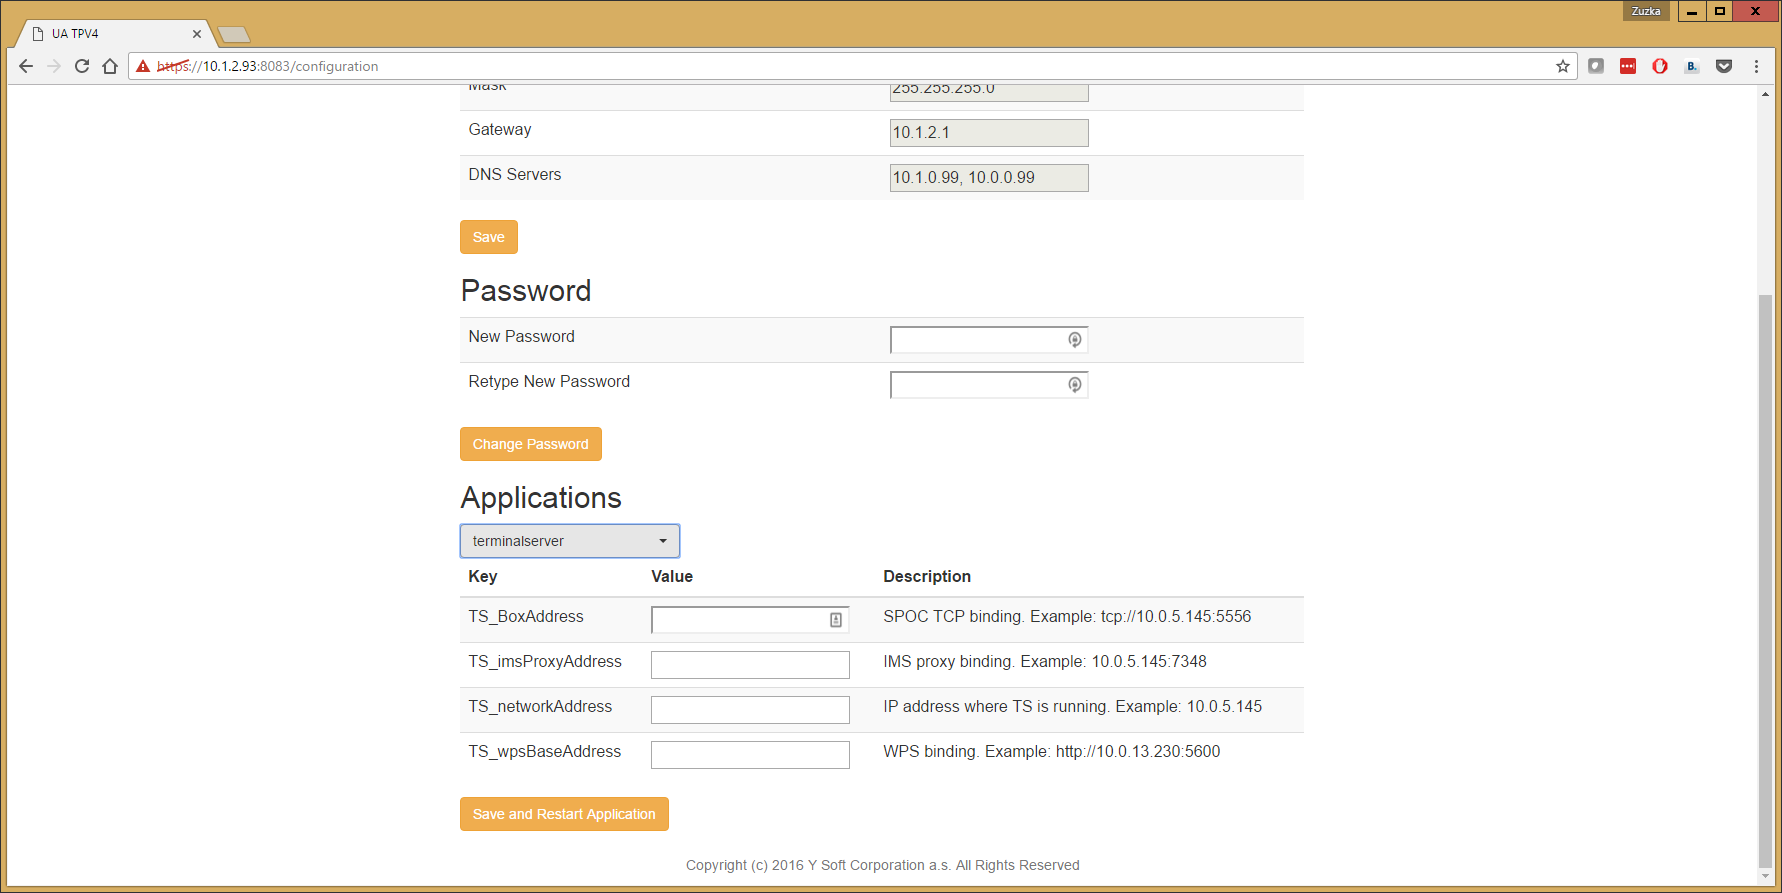This screenshot has height=893, width=1782.
Task: Reload the configuration page
Action: pyautogui.click(x=82, y=66)
